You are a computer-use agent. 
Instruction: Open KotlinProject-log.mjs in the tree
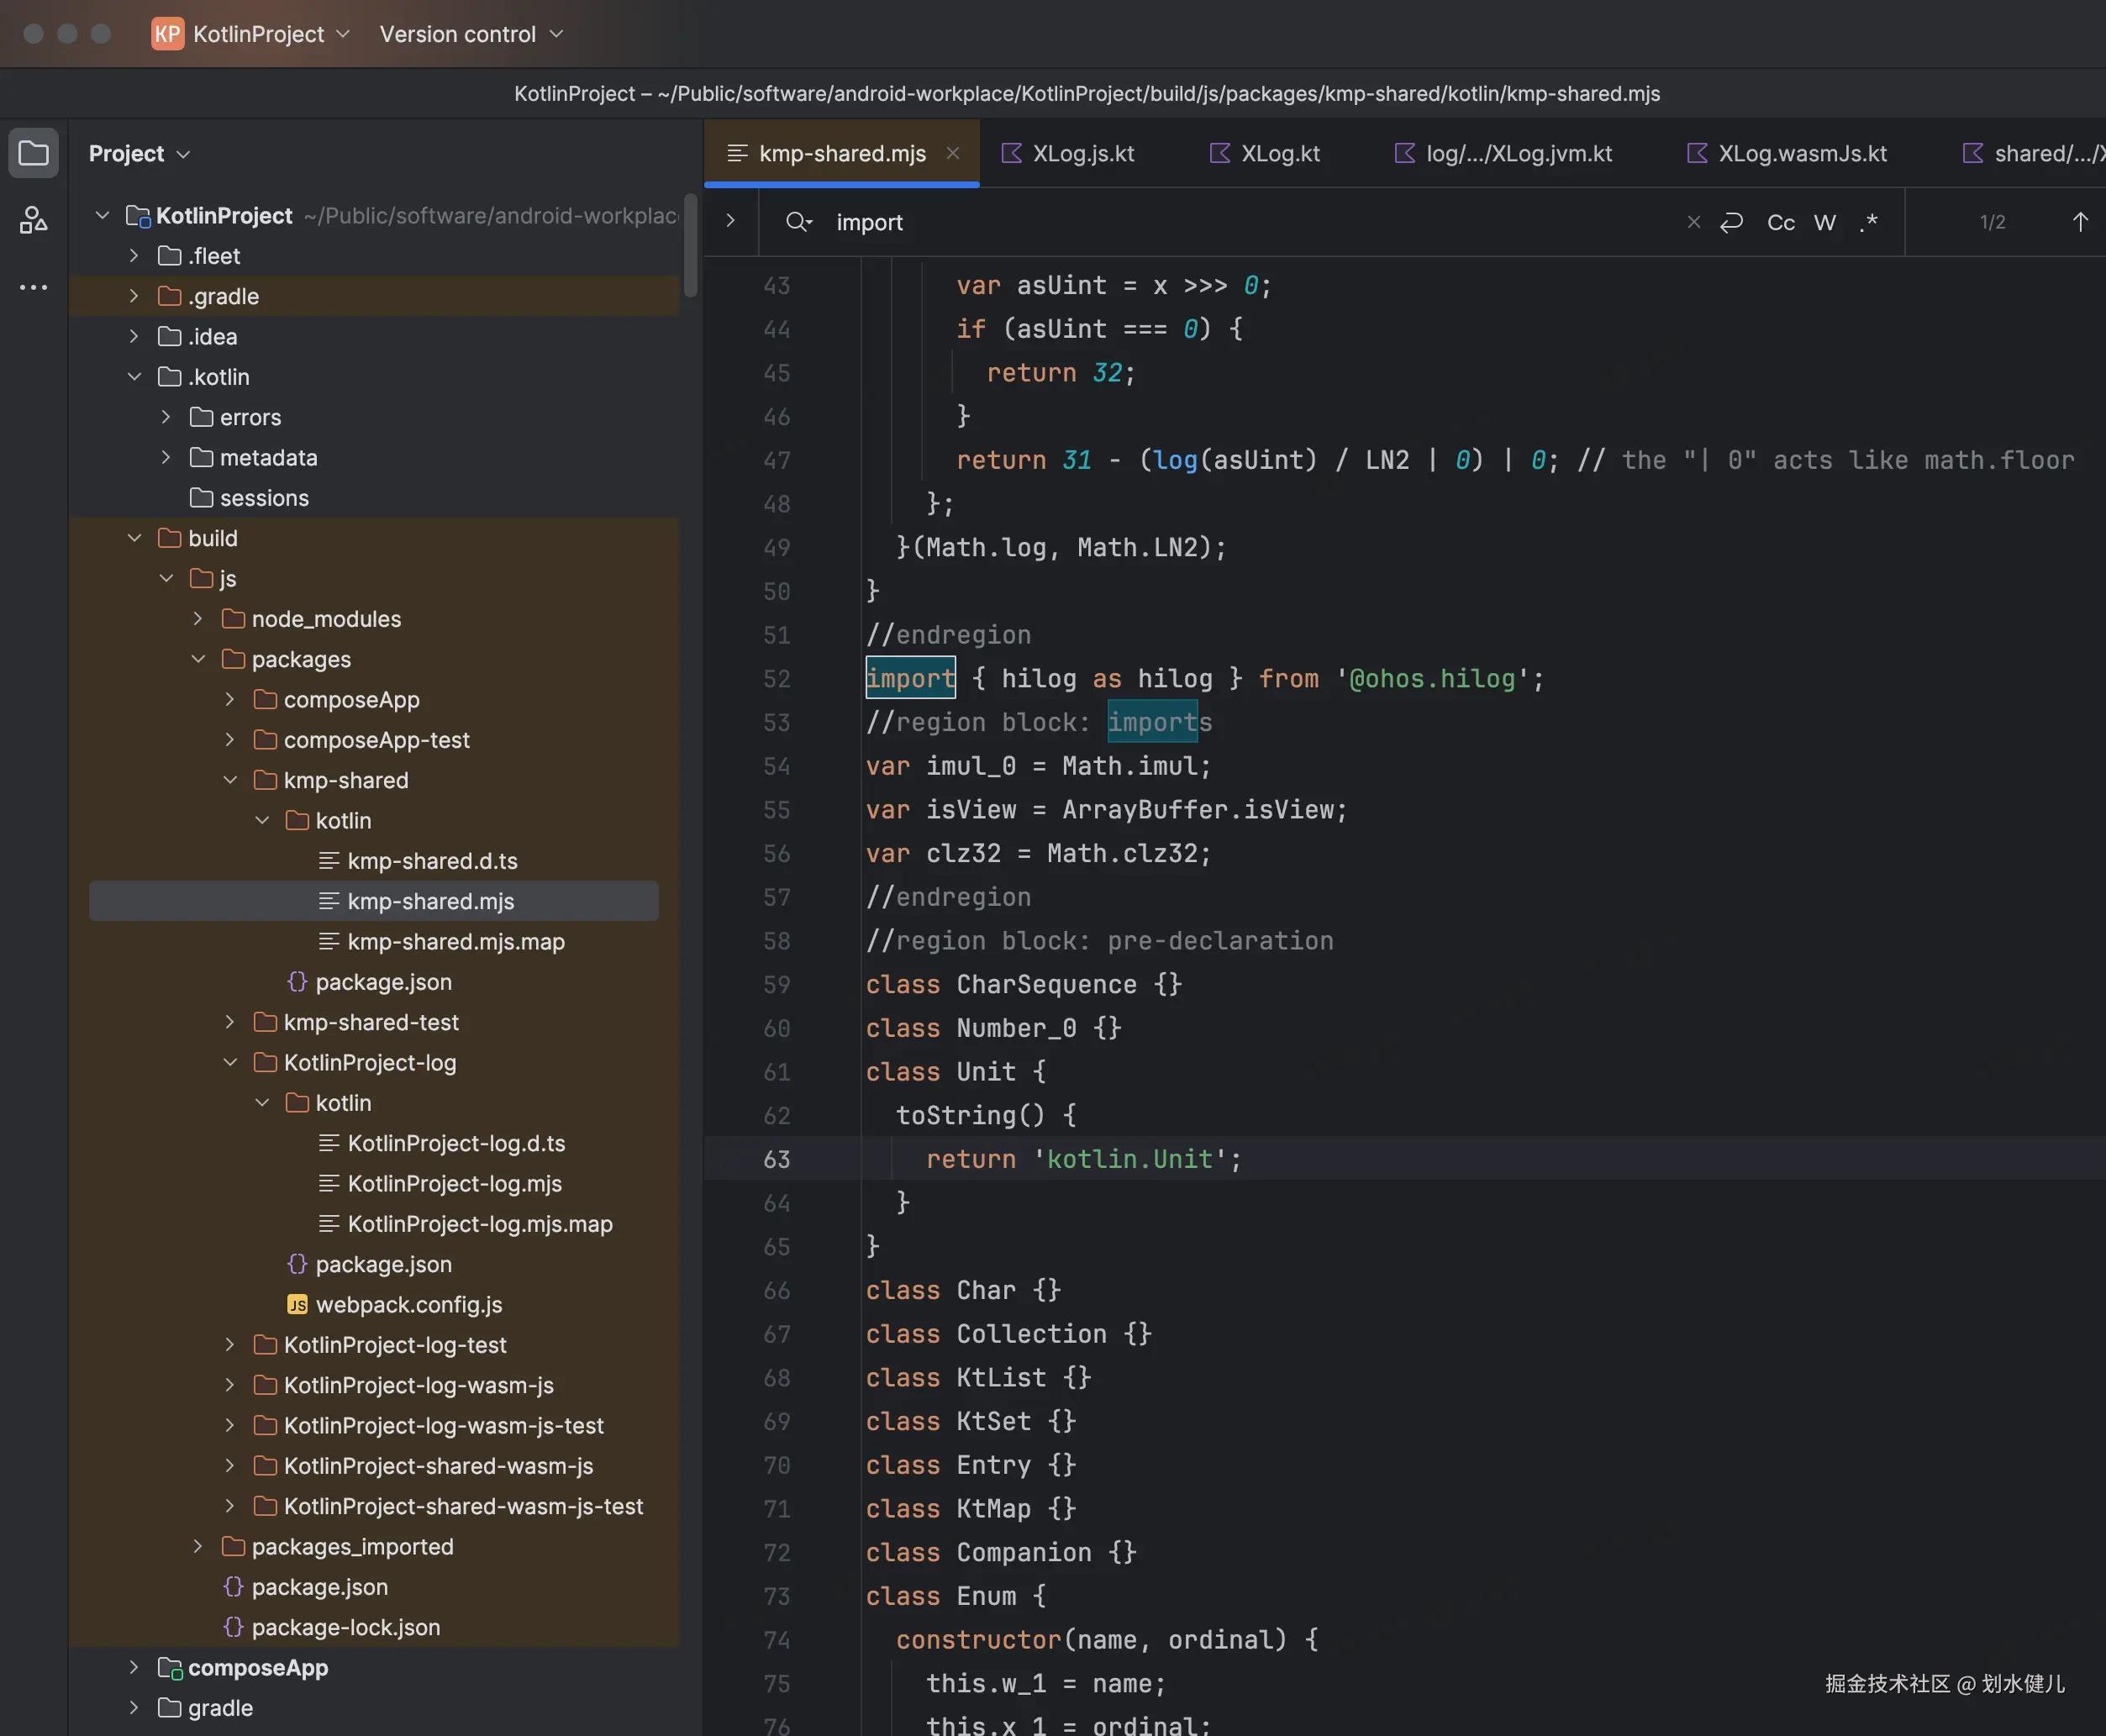[x=455, y=1184]
